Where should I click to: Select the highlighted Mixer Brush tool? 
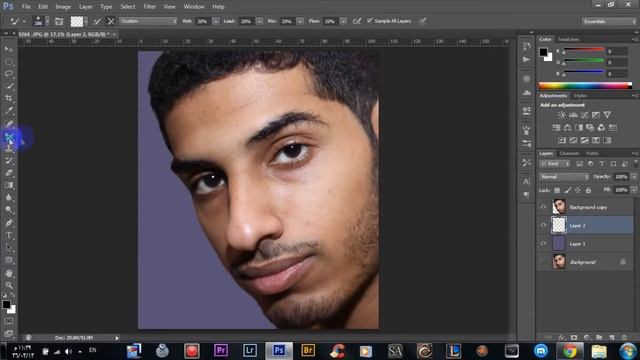pos(9,138)
